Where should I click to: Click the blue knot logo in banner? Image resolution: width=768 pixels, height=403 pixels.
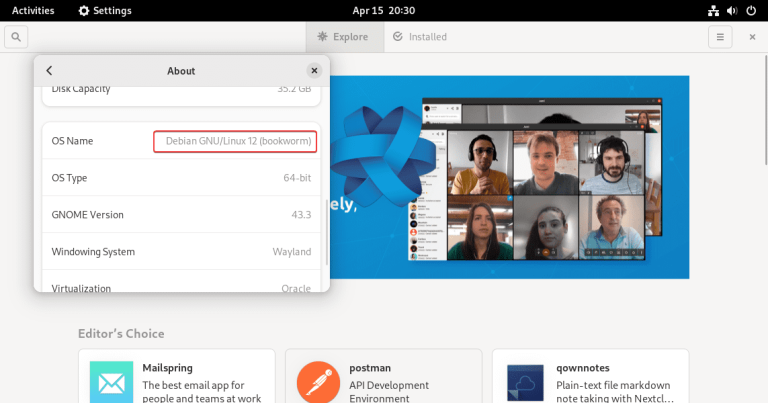pos(382,156)
